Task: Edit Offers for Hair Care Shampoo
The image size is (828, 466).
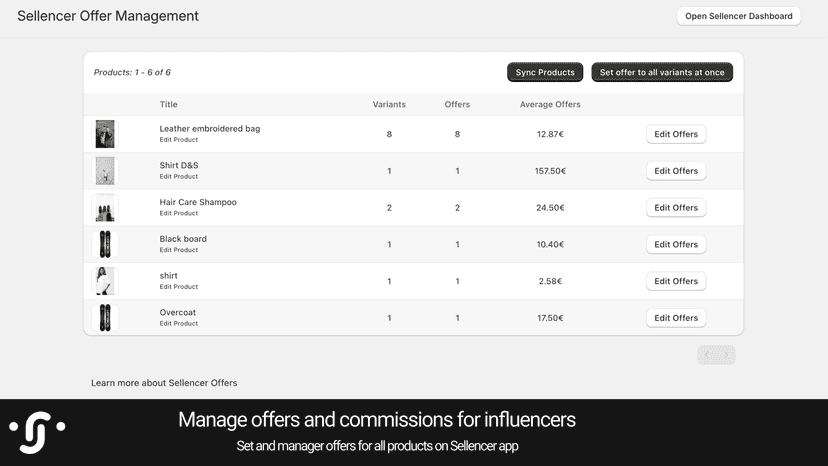Action: tap(676, 208)
